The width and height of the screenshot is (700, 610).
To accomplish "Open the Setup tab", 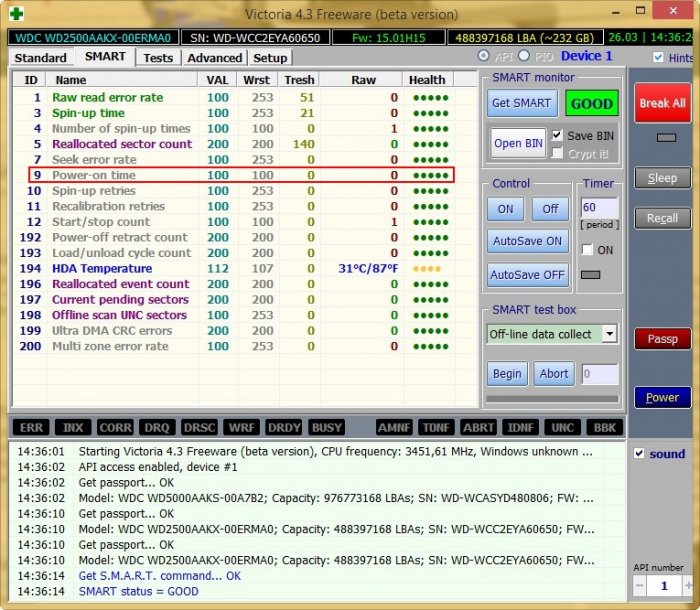I will point(270,58).
